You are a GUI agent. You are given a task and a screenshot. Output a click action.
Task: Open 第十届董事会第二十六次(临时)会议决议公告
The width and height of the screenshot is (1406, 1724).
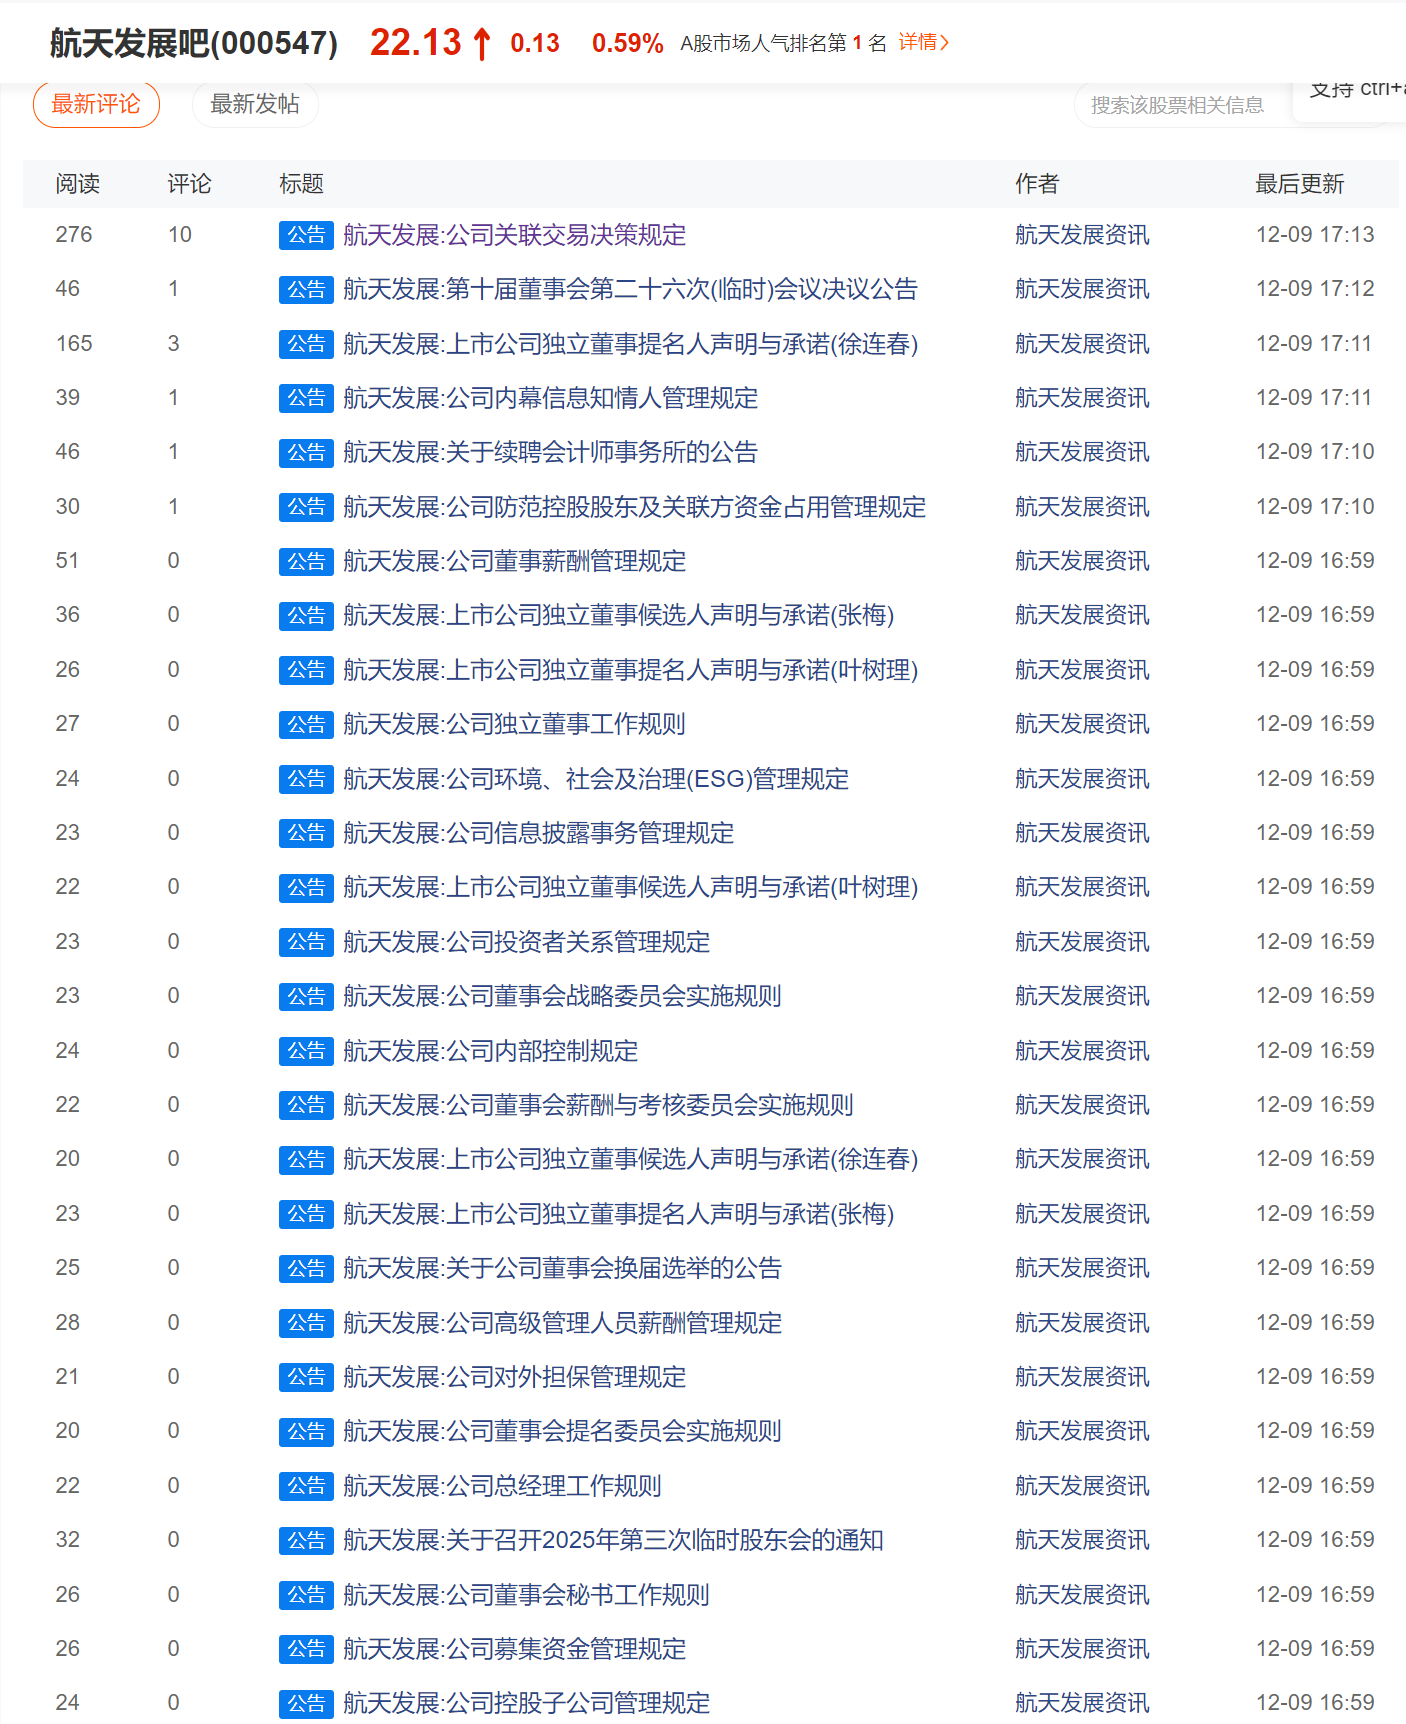[x=630, y=289]
